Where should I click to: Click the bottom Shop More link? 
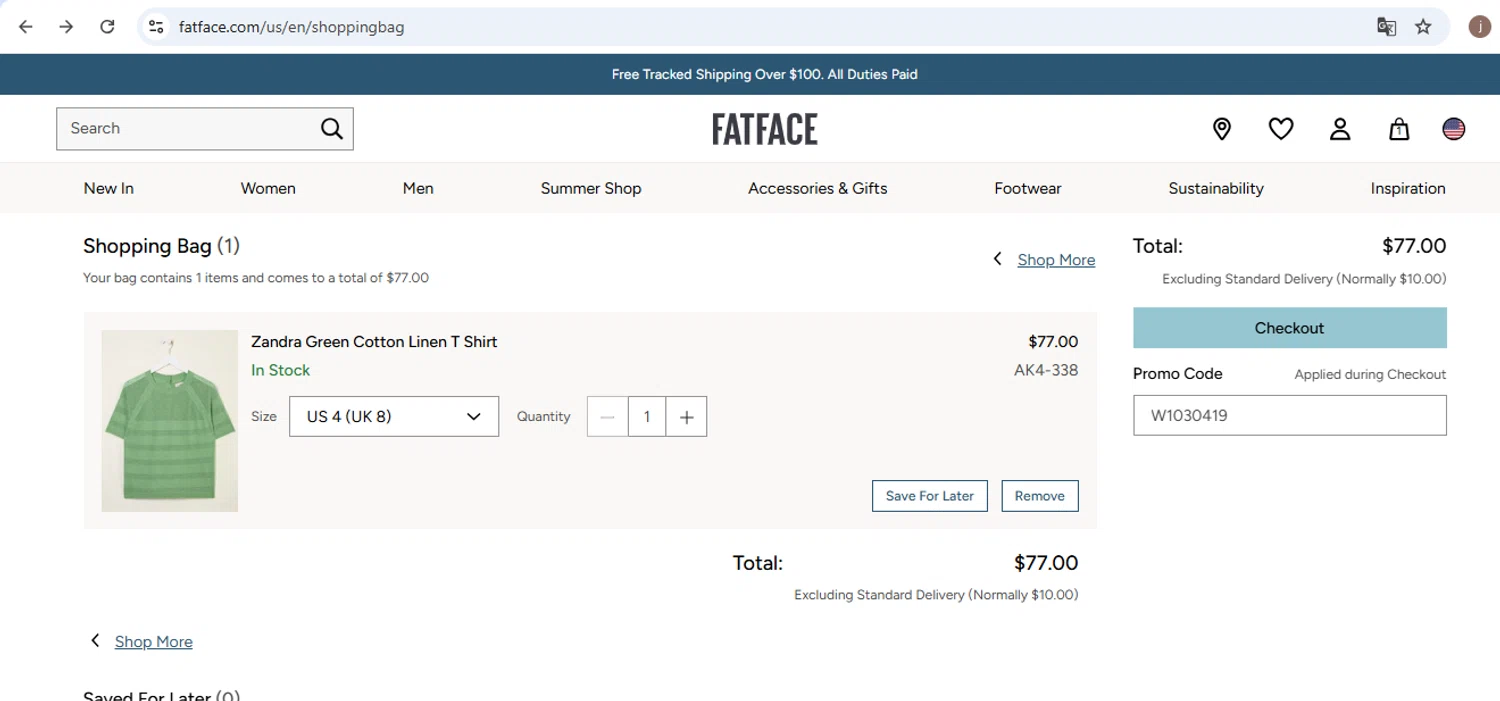click(154, 642)
